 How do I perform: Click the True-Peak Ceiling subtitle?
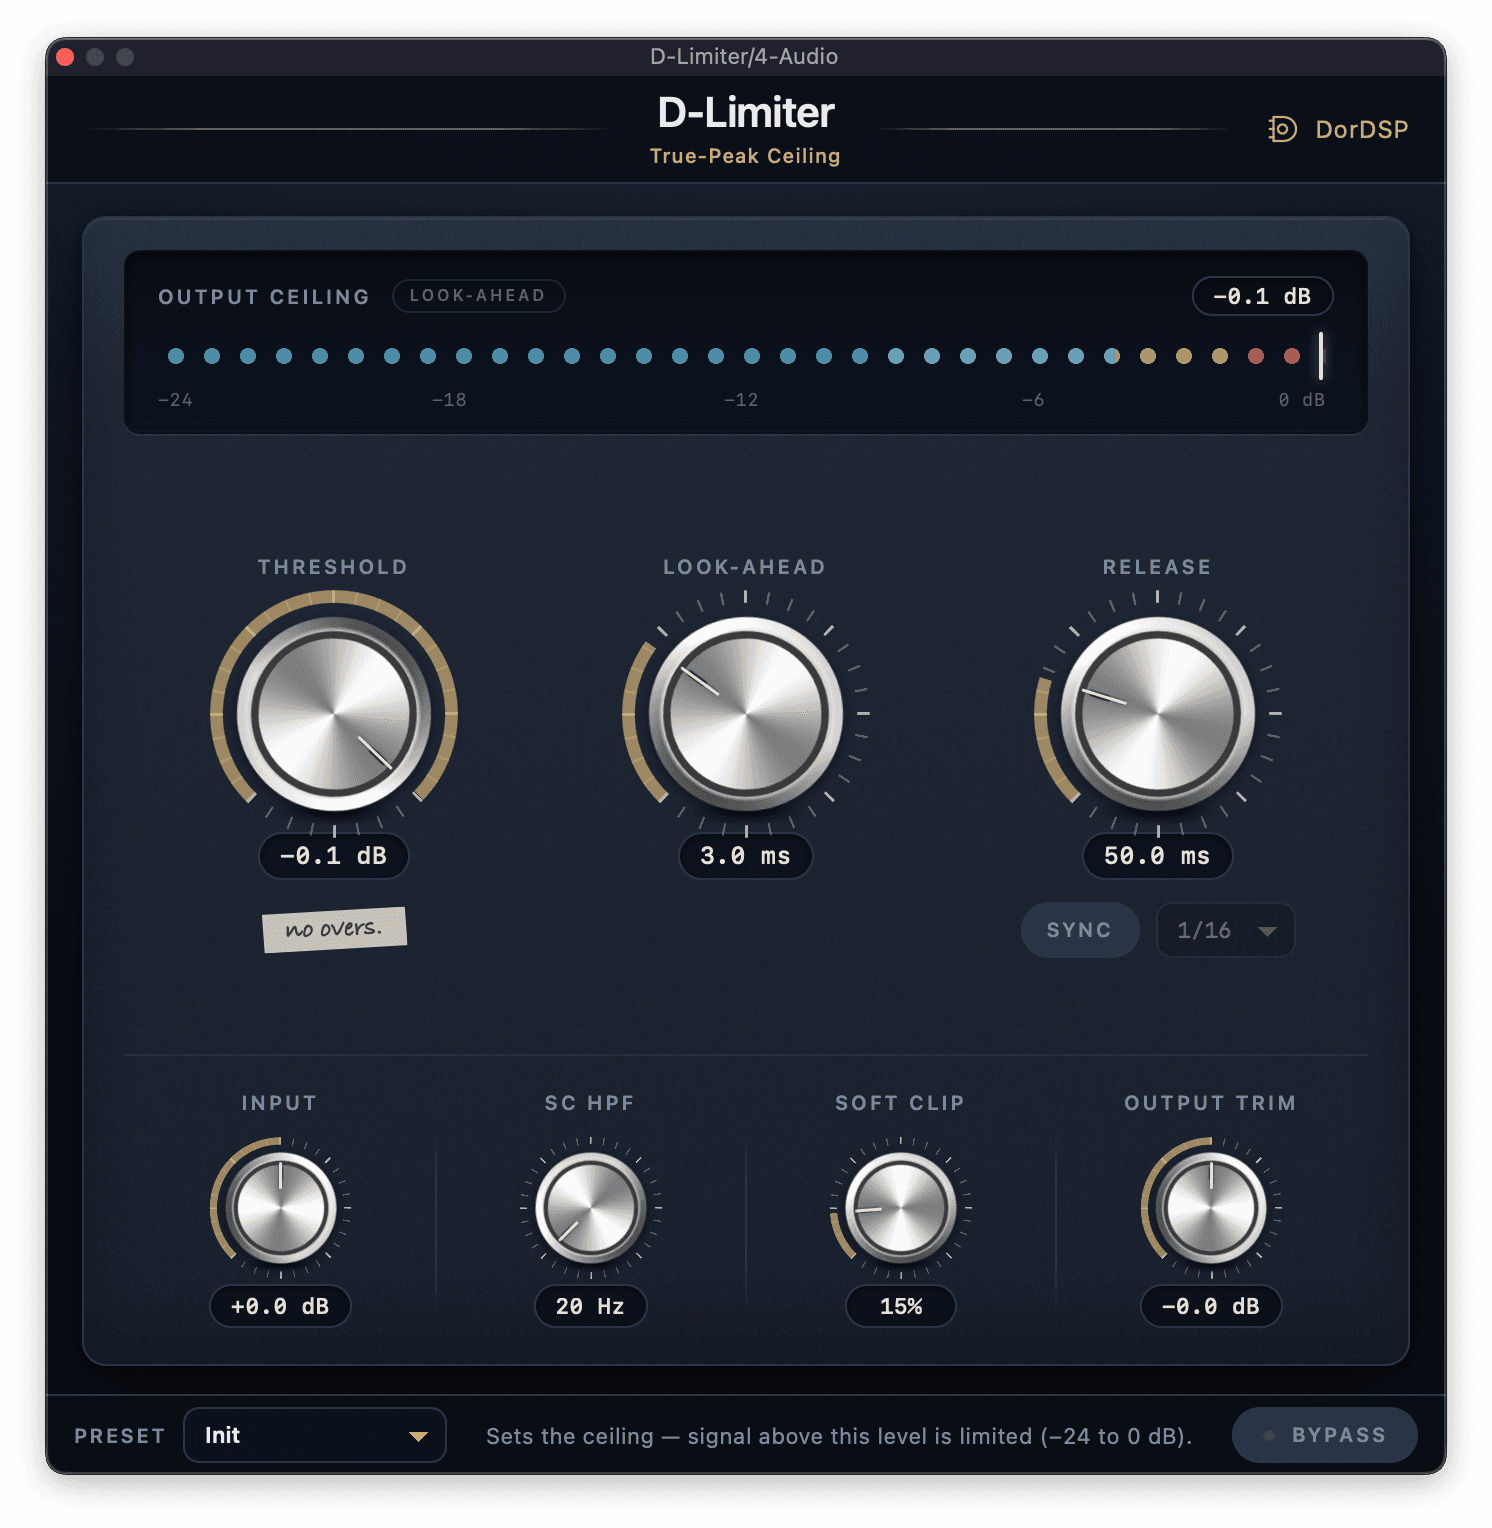point(745,156)
